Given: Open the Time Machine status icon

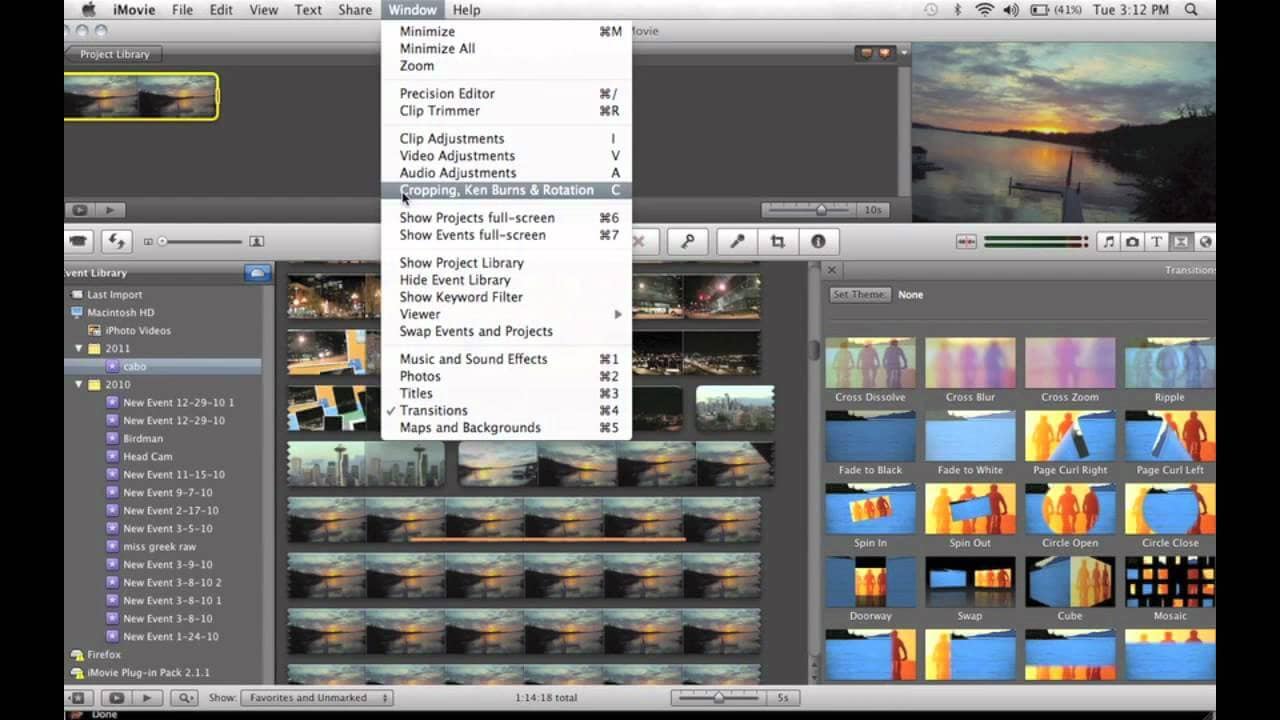Looking at the screenshot, I should [931, 10].
